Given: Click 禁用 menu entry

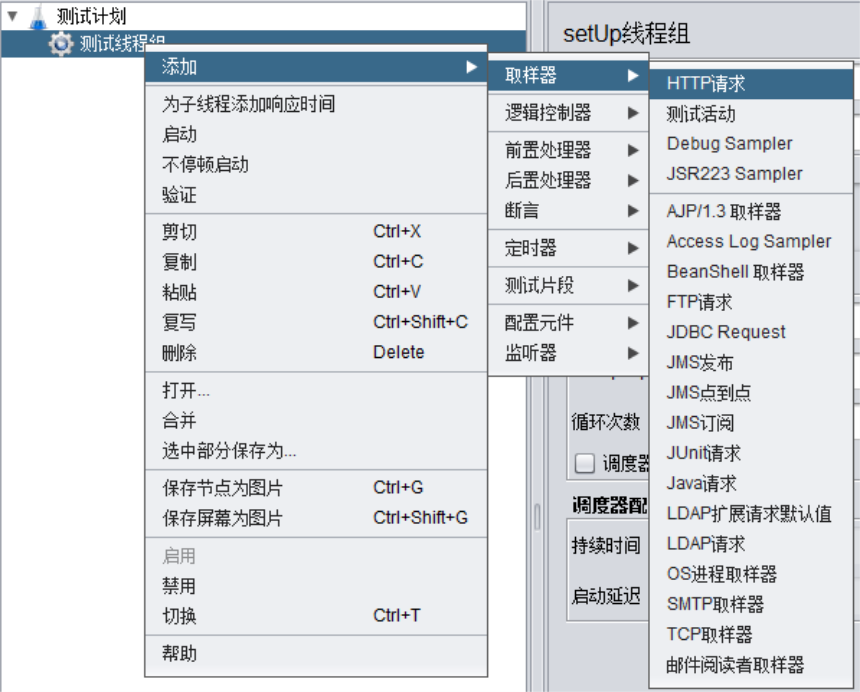Looking at the screenshot, I should (x=316, y=586).
